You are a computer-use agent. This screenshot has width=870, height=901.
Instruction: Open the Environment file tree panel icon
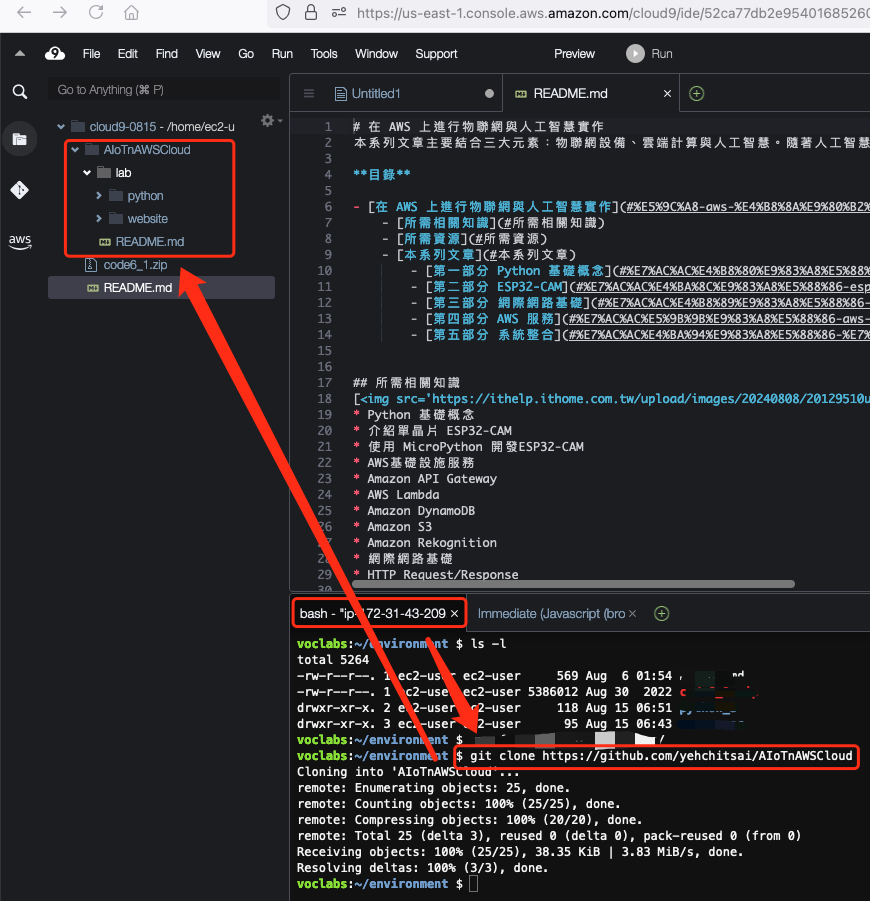point(20,139)
